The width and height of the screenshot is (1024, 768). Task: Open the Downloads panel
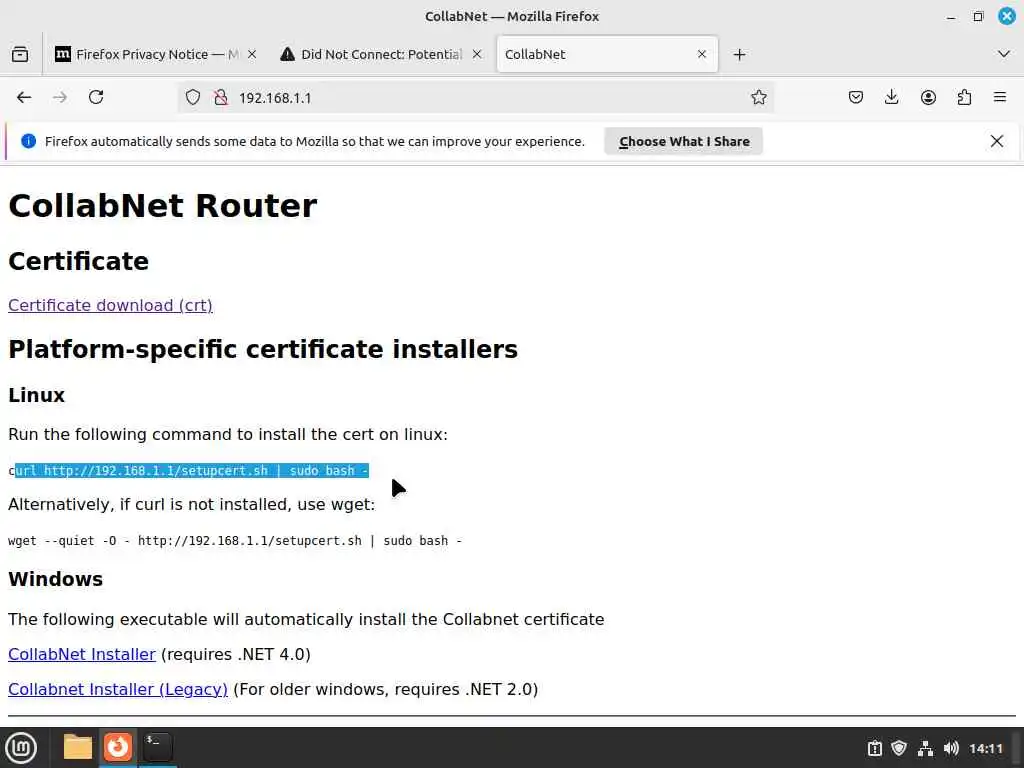click(891, 97)
